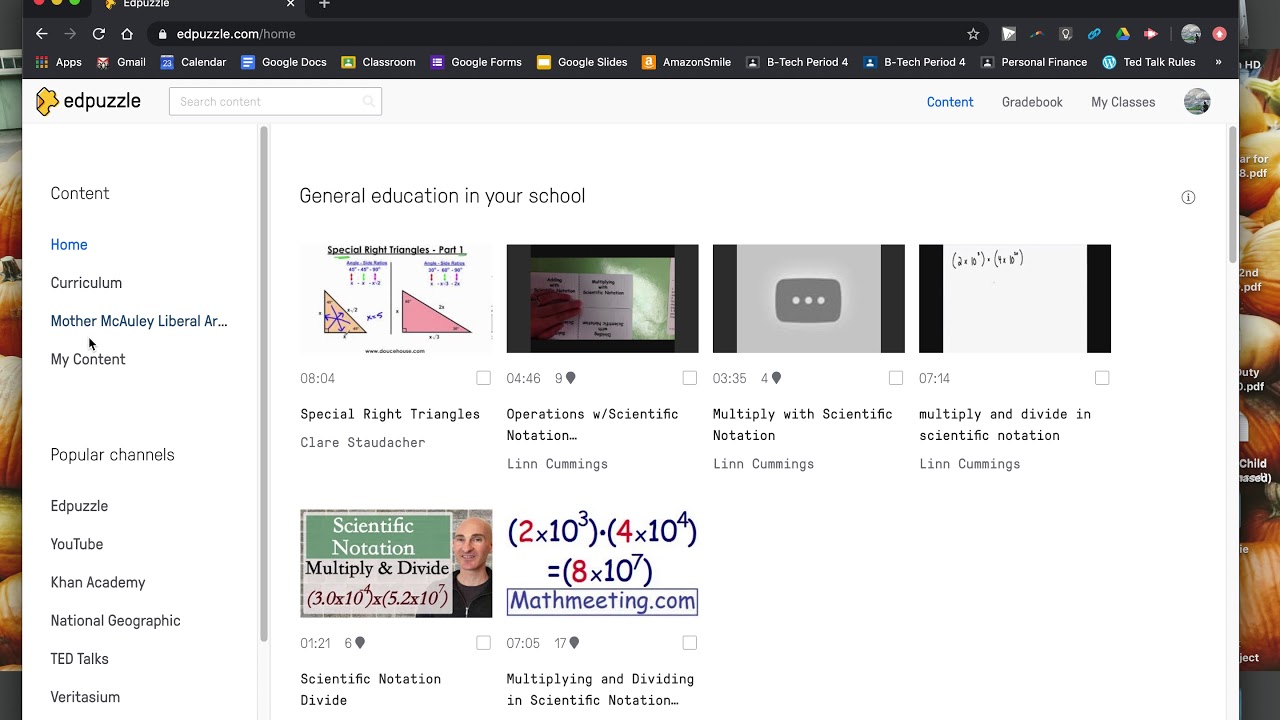Open the Apps bookmark grid
The height and width of the screenshot is (720, 1280).
(58, 62)
